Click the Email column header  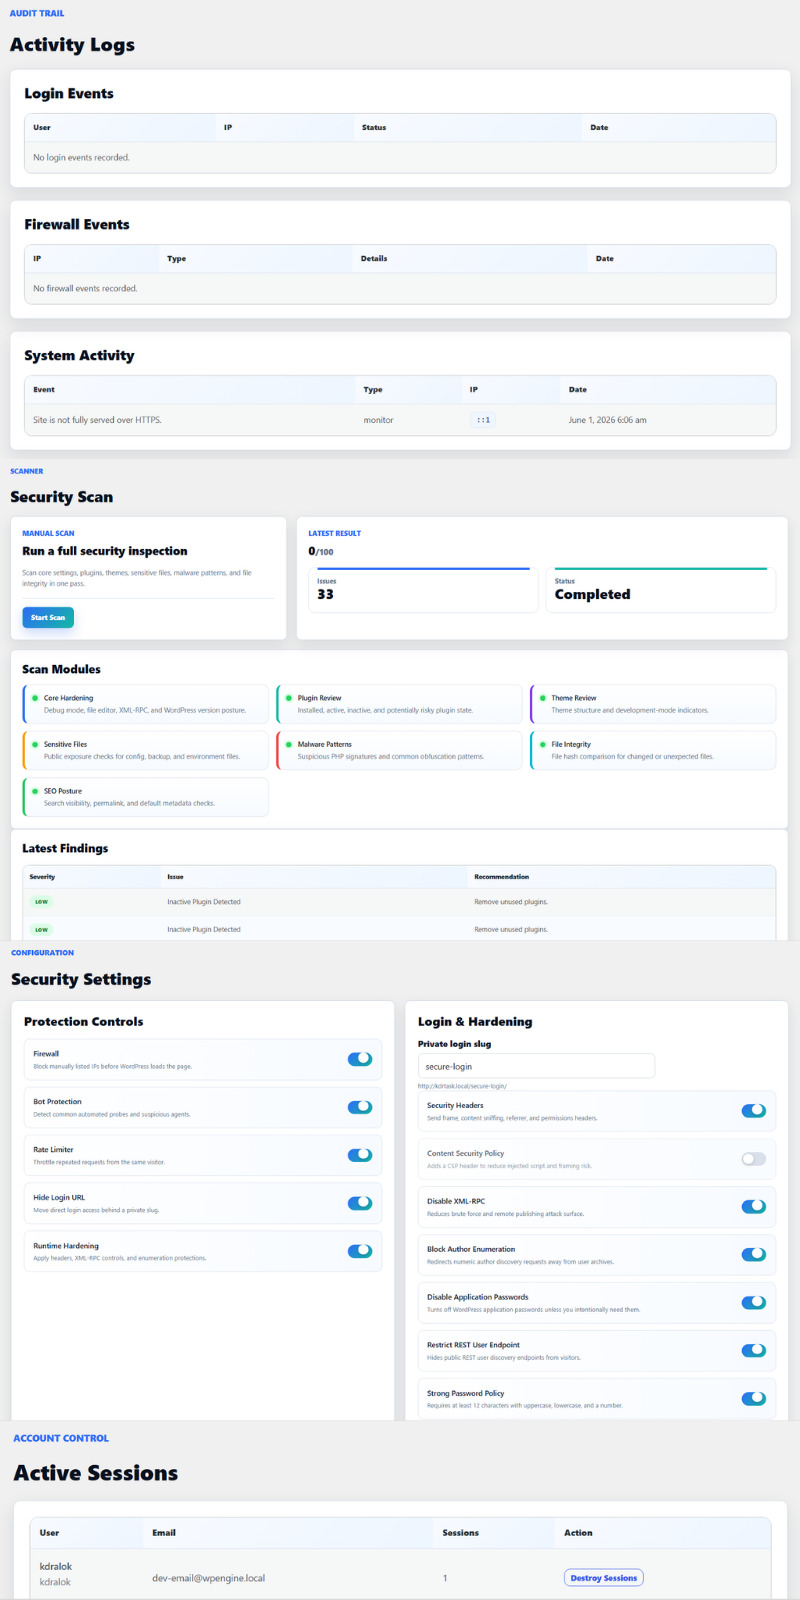164,1533
